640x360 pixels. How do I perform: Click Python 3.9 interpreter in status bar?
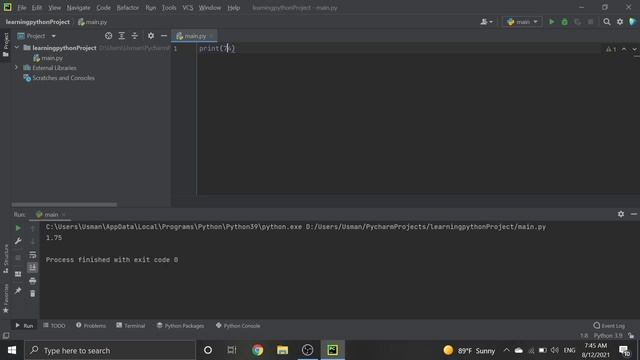point(608,336)
